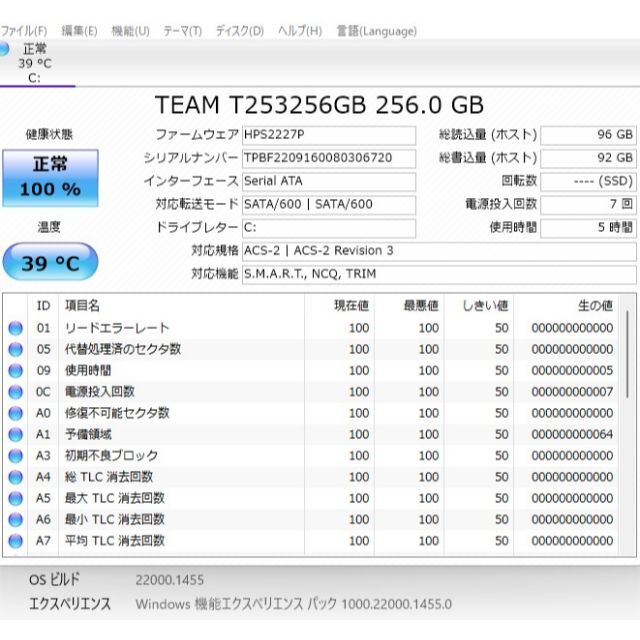Image resolution: width=640 pixels, height=640 pixels.
Task: Click the blue status circle beside 正常 drive tab
Action: [x=3, y=49]
